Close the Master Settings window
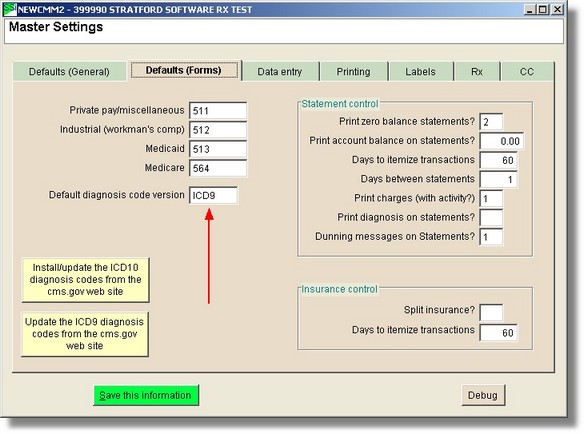This screenshot has height=434, width=584. (x=557, y=9)
